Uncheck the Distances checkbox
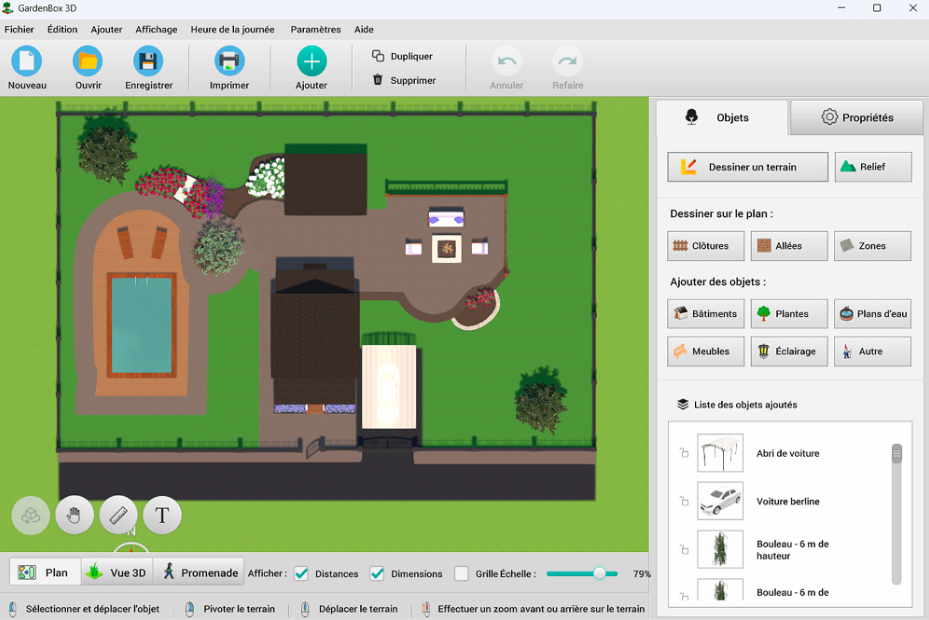Viewport: 929px width, 620px height. [301, 574]
